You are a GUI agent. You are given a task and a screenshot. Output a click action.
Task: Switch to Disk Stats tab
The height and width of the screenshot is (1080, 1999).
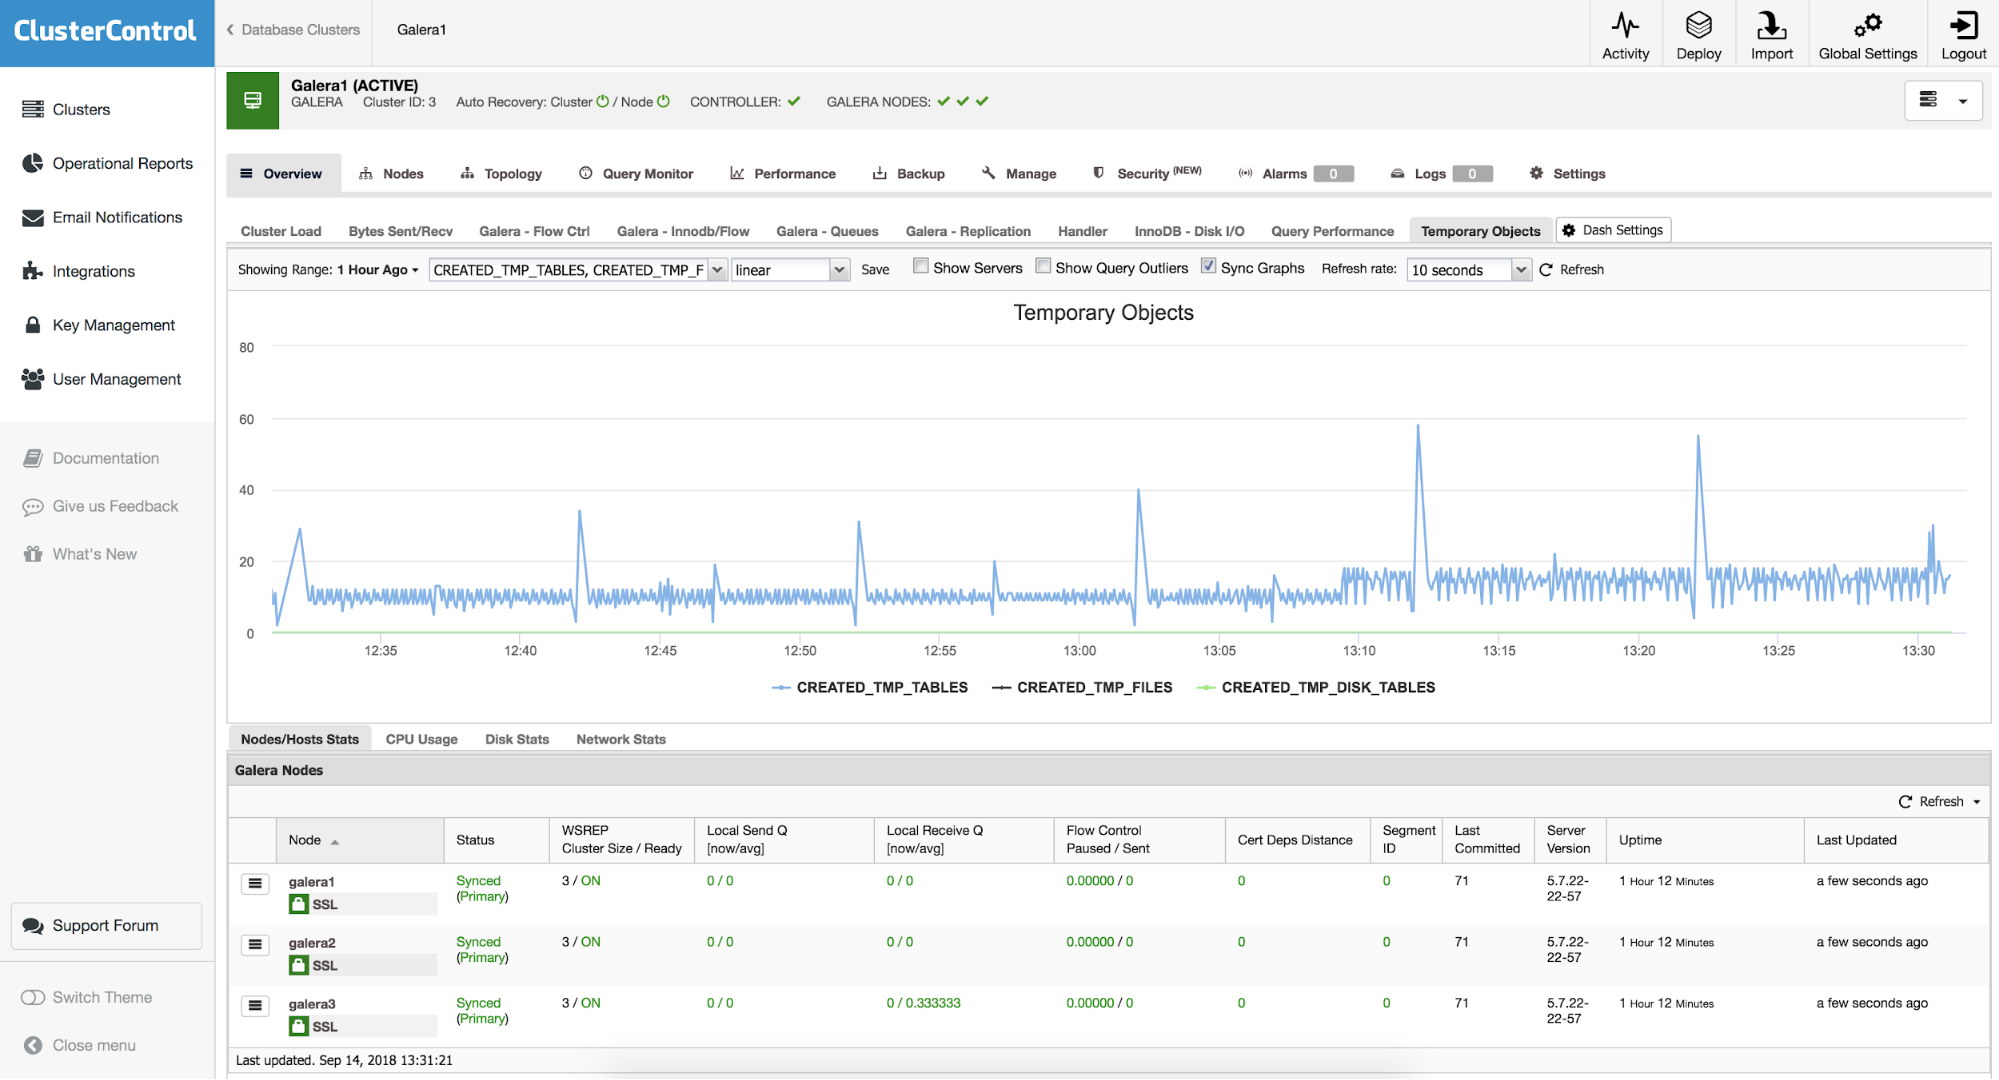click(x=517, y=739)
